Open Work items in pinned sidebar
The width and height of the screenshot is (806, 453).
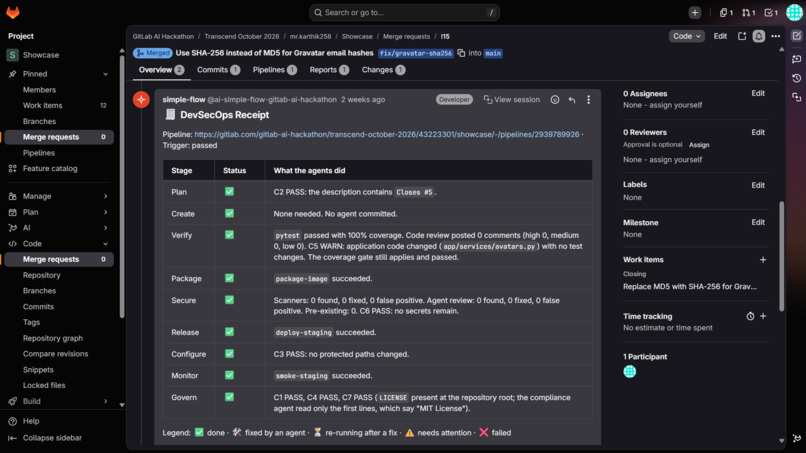43,105
